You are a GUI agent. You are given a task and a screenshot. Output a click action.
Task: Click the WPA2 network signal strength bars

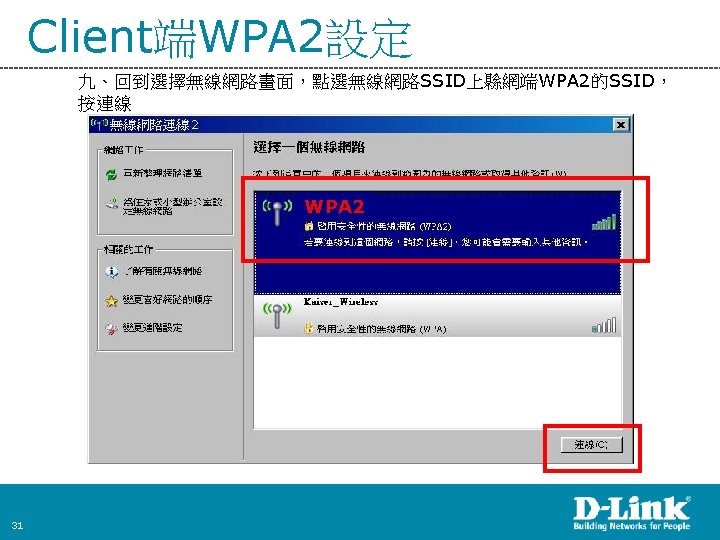pos(604,222)
